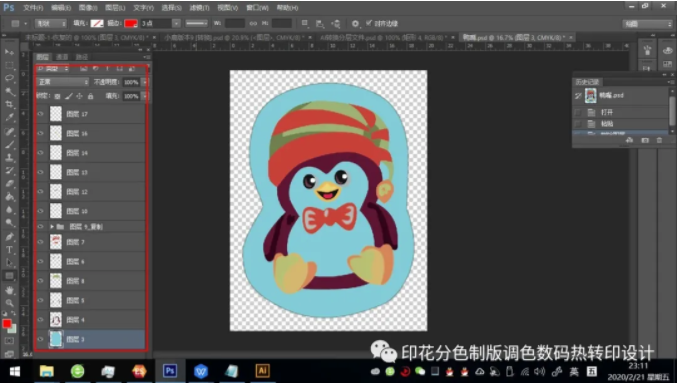Select the Zoom tool
Viewport: 678px width, 383px height.
pyautogui.click(x=9, y=303)
